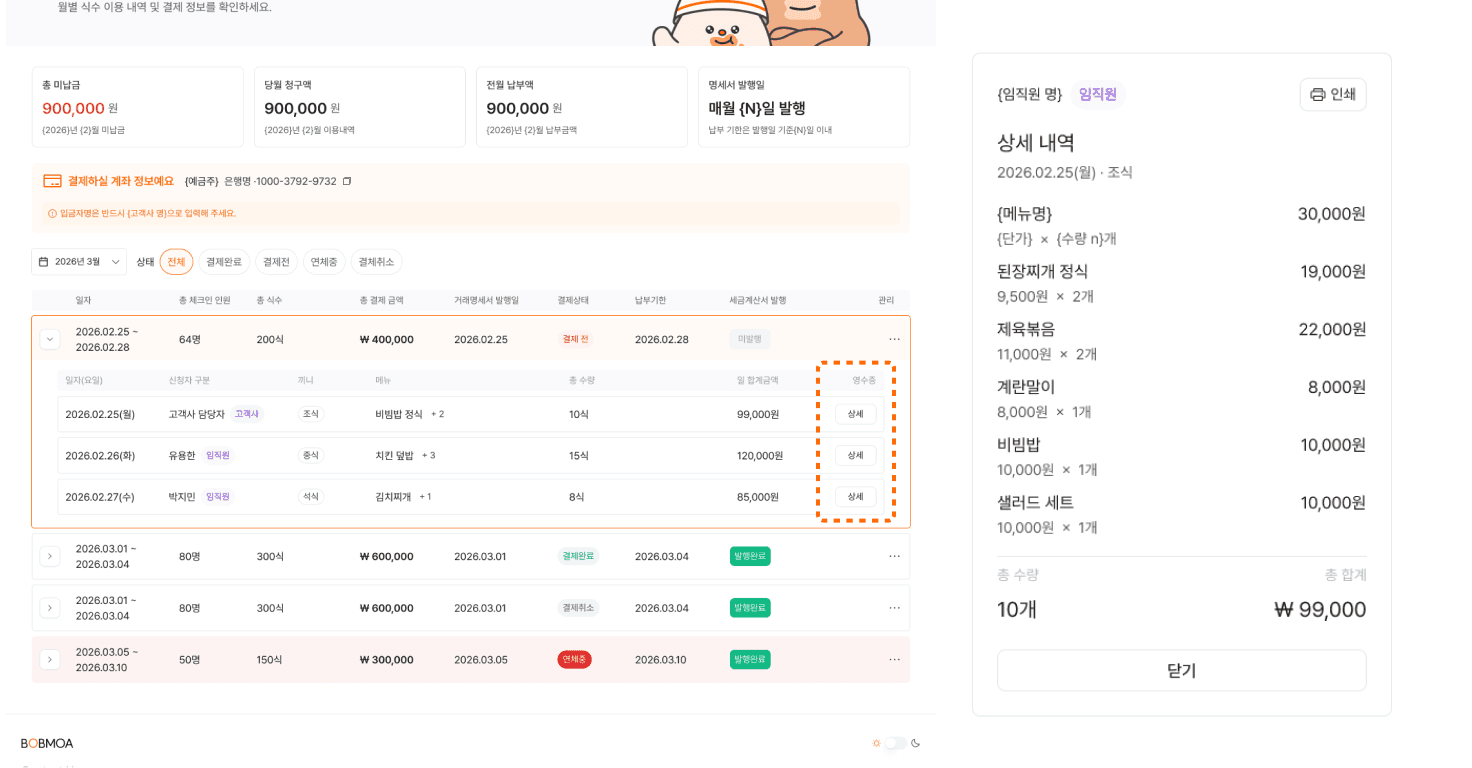
Task: Open more options for the 결제완료 row
Action: [894, 556]
